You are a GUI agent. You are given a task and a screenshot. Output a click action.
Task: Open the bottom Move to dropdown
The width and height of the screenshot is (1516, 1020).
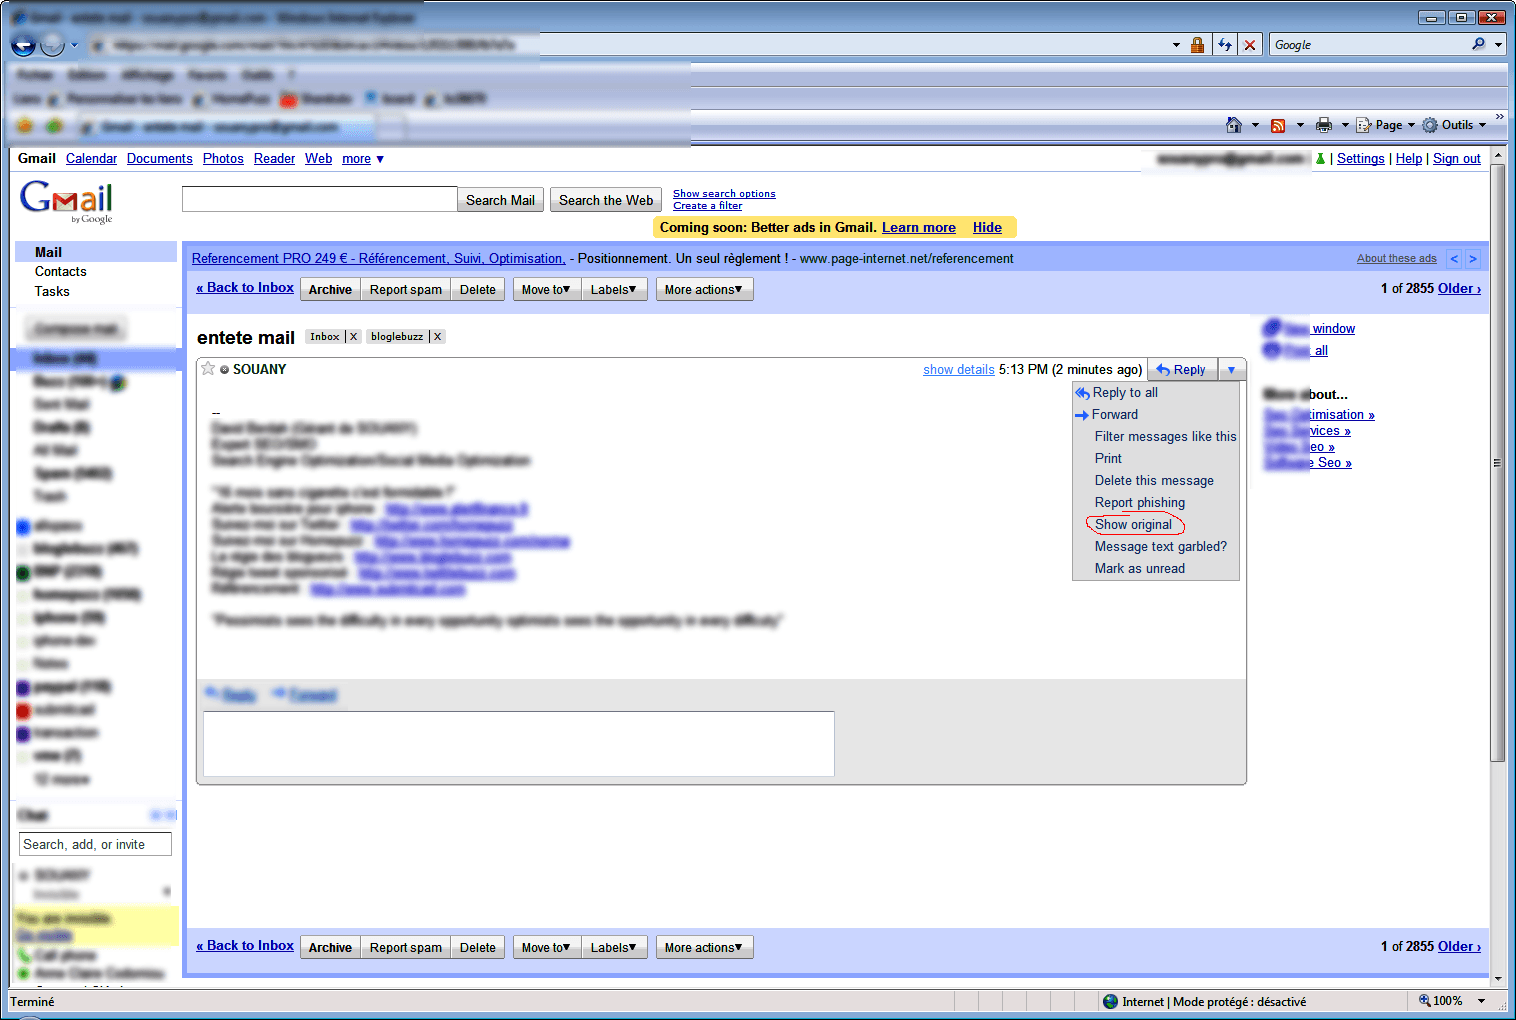point(546,948)
